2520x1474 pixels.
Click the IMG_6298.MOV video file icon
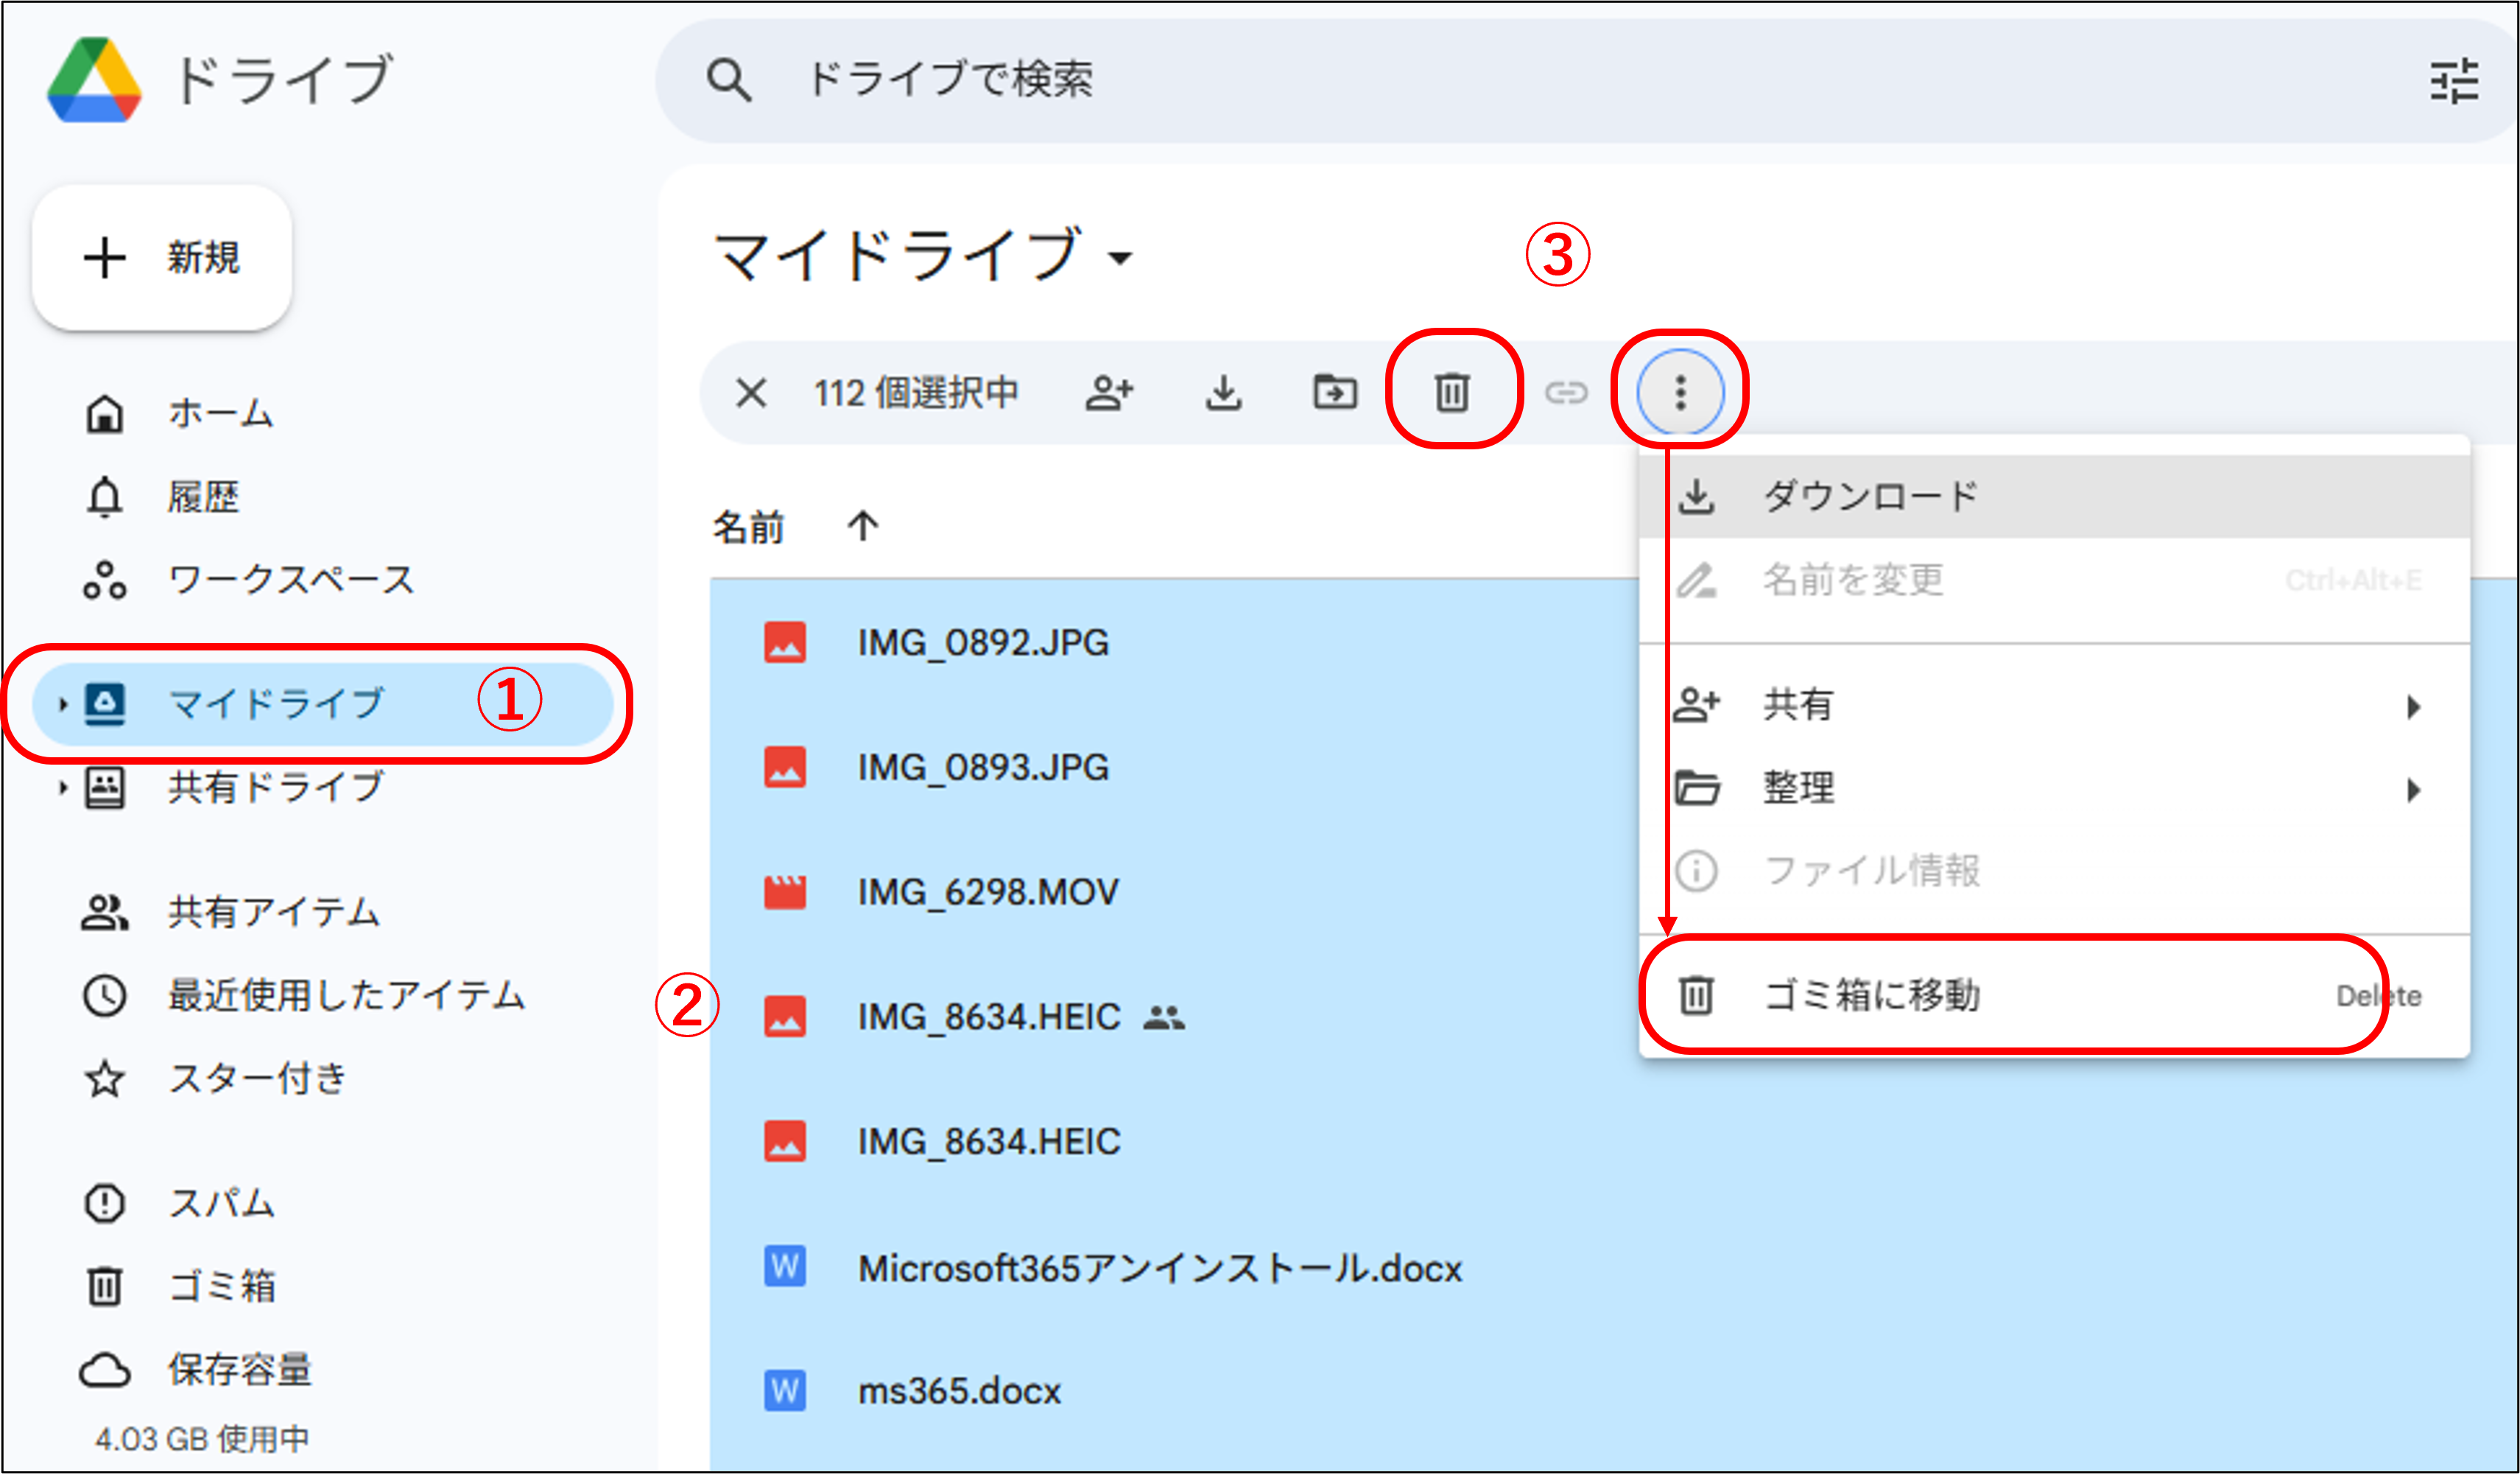(x=785, y=892)
